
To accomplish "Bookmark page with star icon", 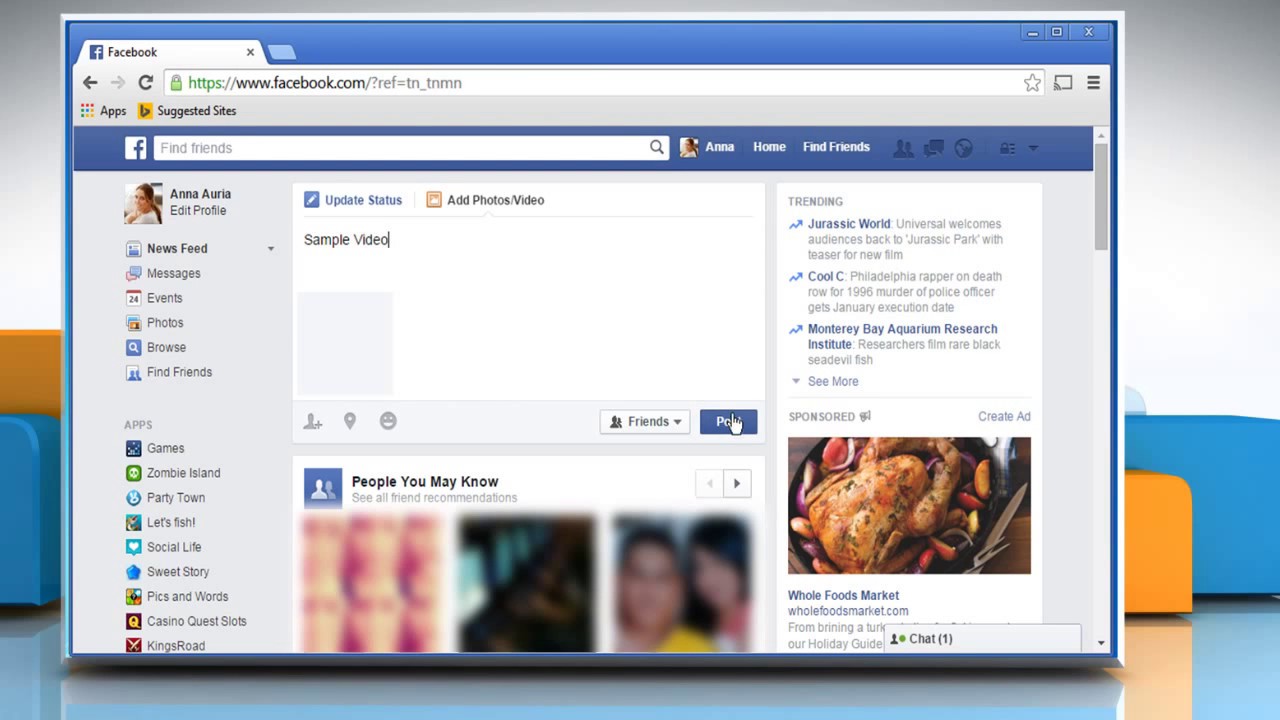I will [x=1032, y=83].
